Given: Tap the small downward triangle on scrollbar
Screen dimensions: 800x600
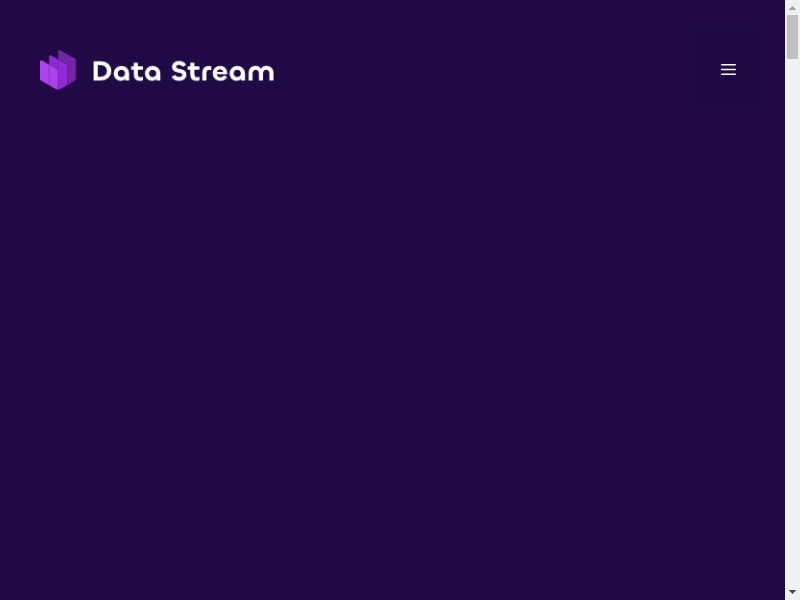Looking at the screenshot, I should (792, 593).
